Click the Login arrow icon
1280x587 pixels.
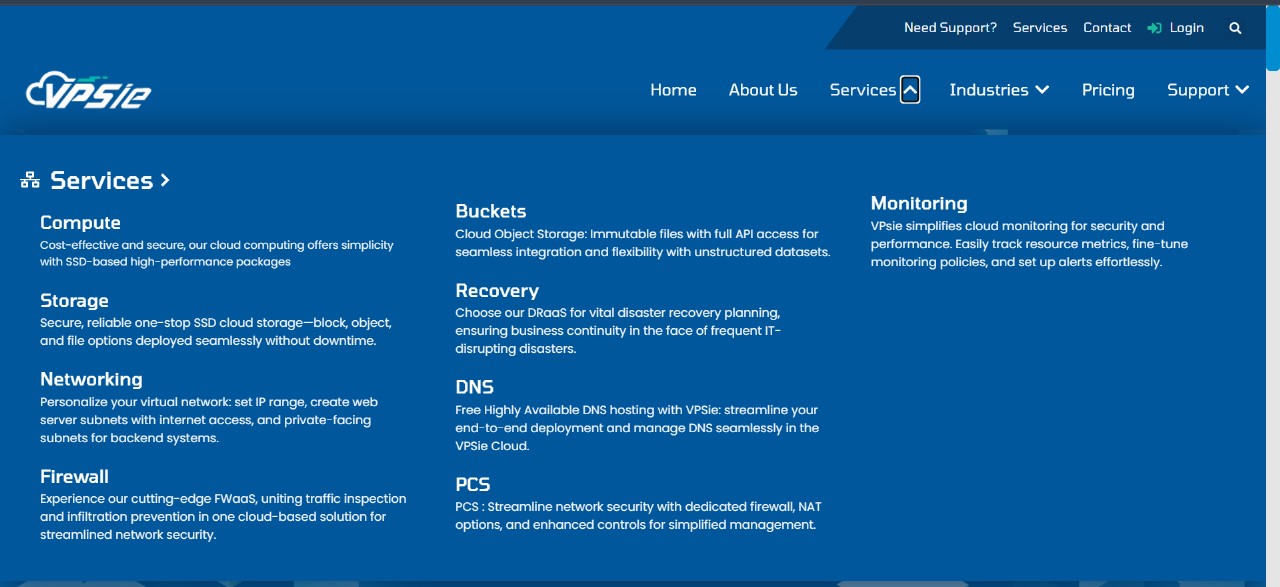(1154, 28)
